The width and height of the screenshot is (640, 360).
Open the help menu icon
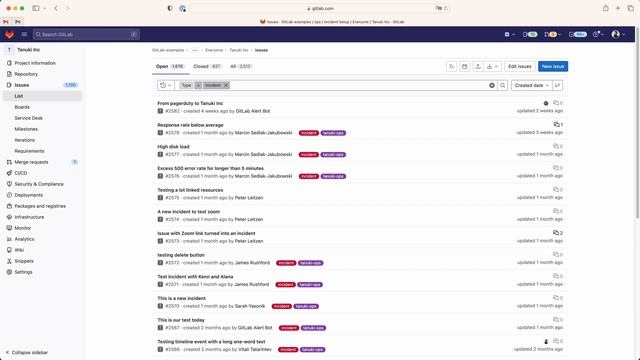(598, 35)
